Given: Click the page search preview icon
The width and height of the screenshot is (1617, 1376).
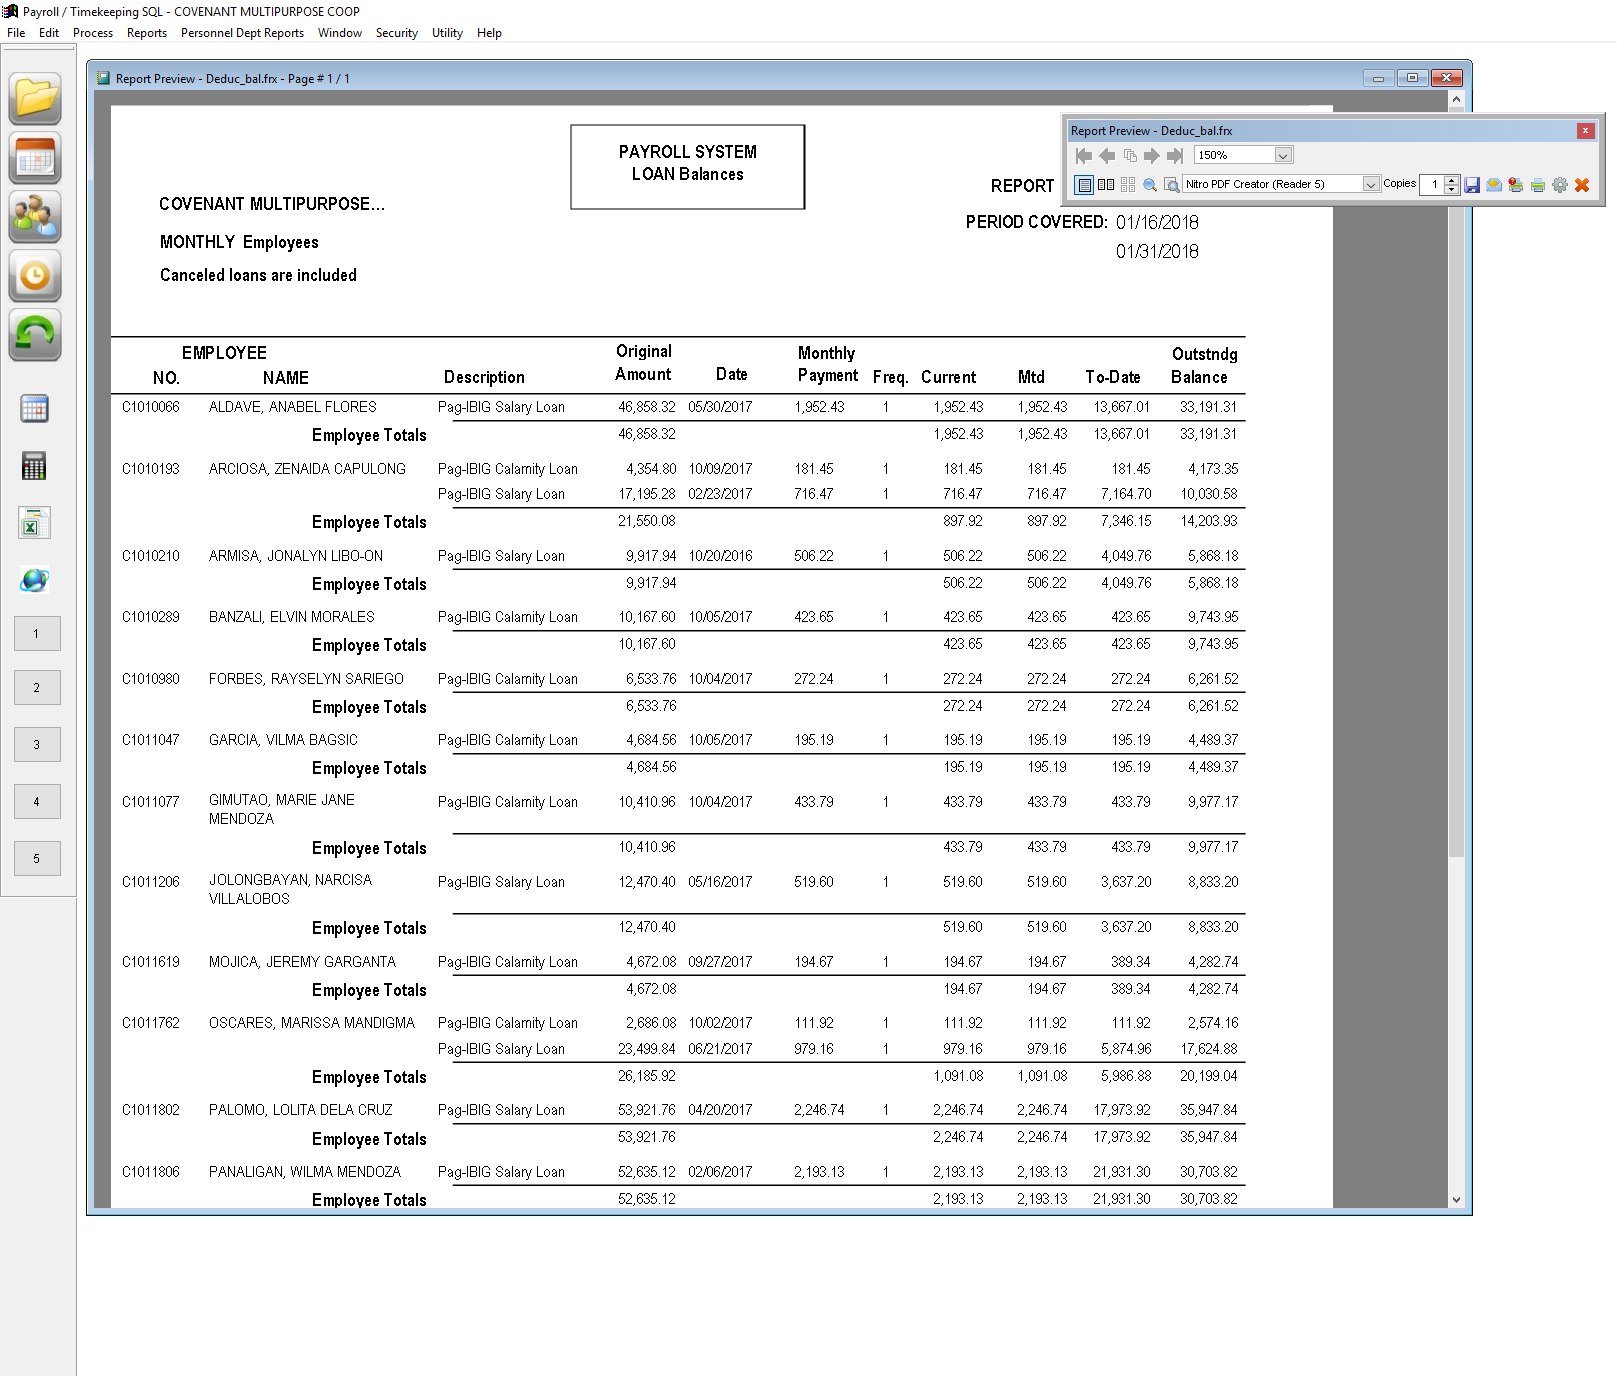Looking at the screenshot, I should pos(1172,185).
